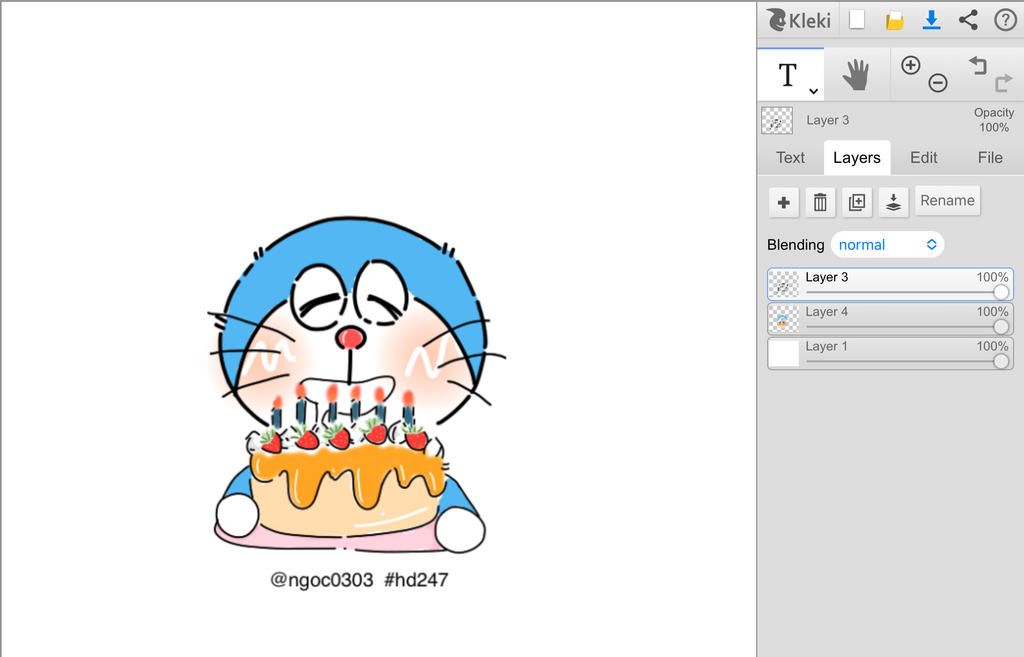Switch to the File tab
The image size is (1024, 657).
tap(990, 157)
